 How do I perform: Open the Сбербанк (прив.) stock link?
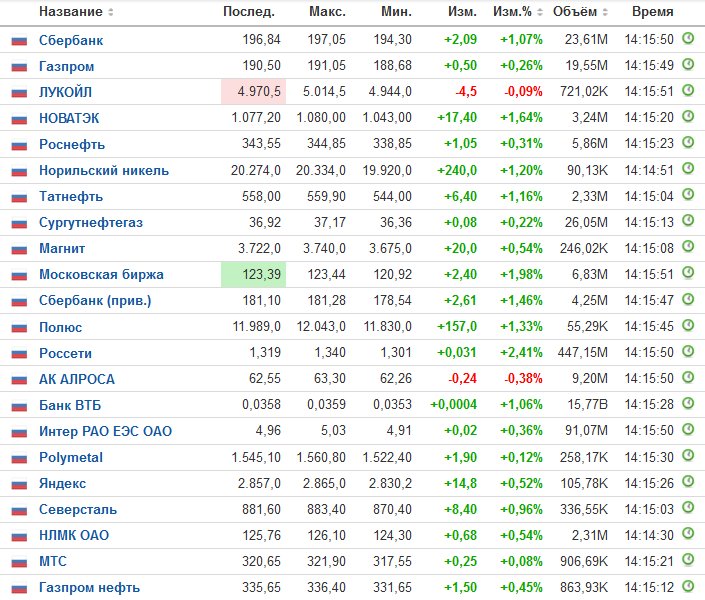click(95, 300)
